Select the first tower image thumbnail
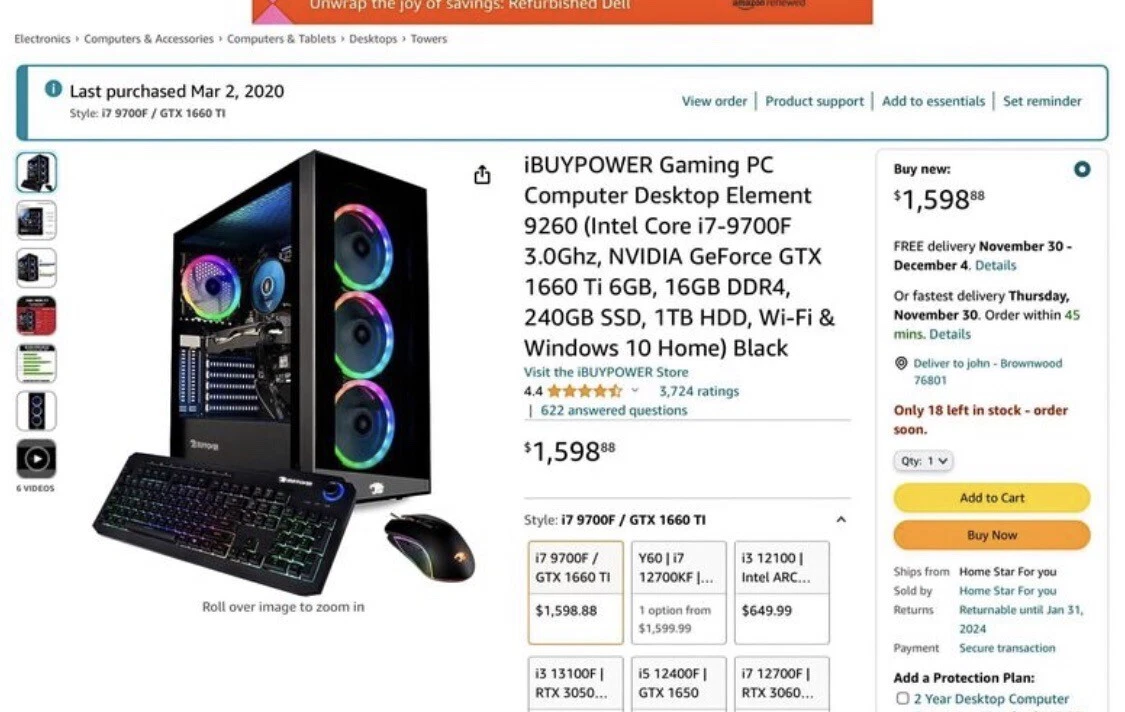 coord(36,172)
